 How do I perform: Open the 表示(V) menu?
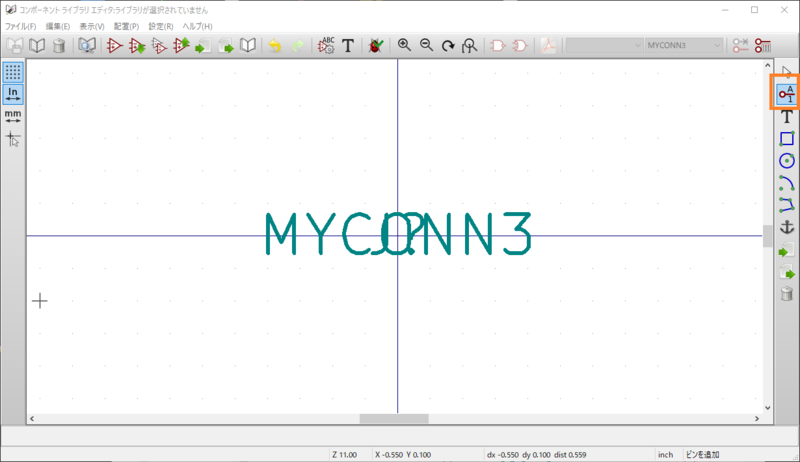pyautogui.click(x=92, y=26)
